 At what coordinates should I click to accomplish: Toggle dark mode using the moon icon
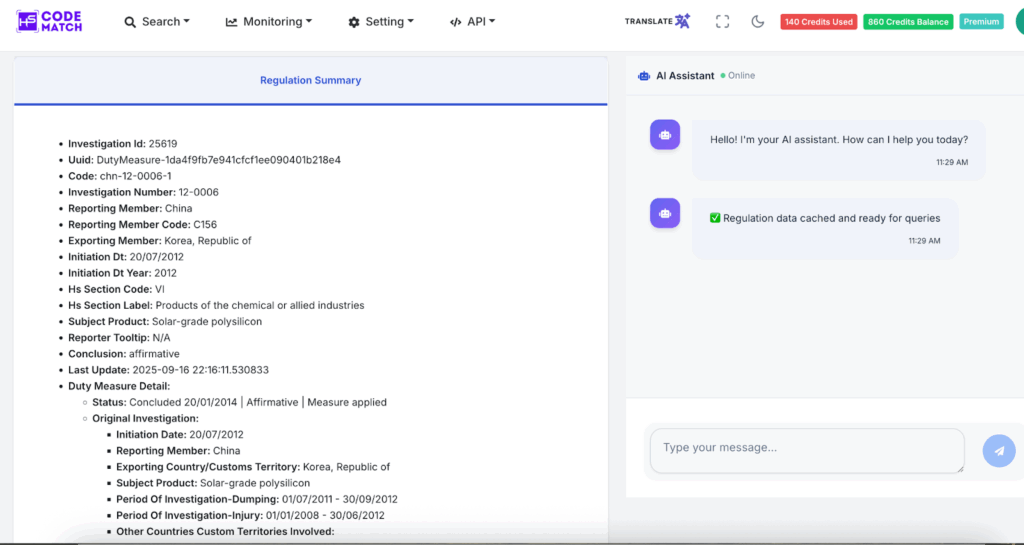(757, 21)
